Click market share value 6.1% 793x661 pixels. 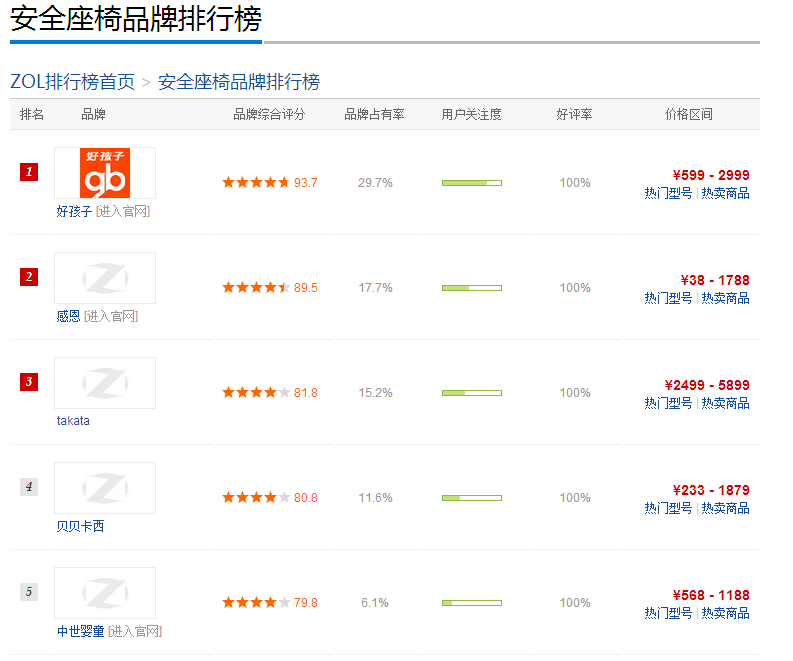pos(375,603)
